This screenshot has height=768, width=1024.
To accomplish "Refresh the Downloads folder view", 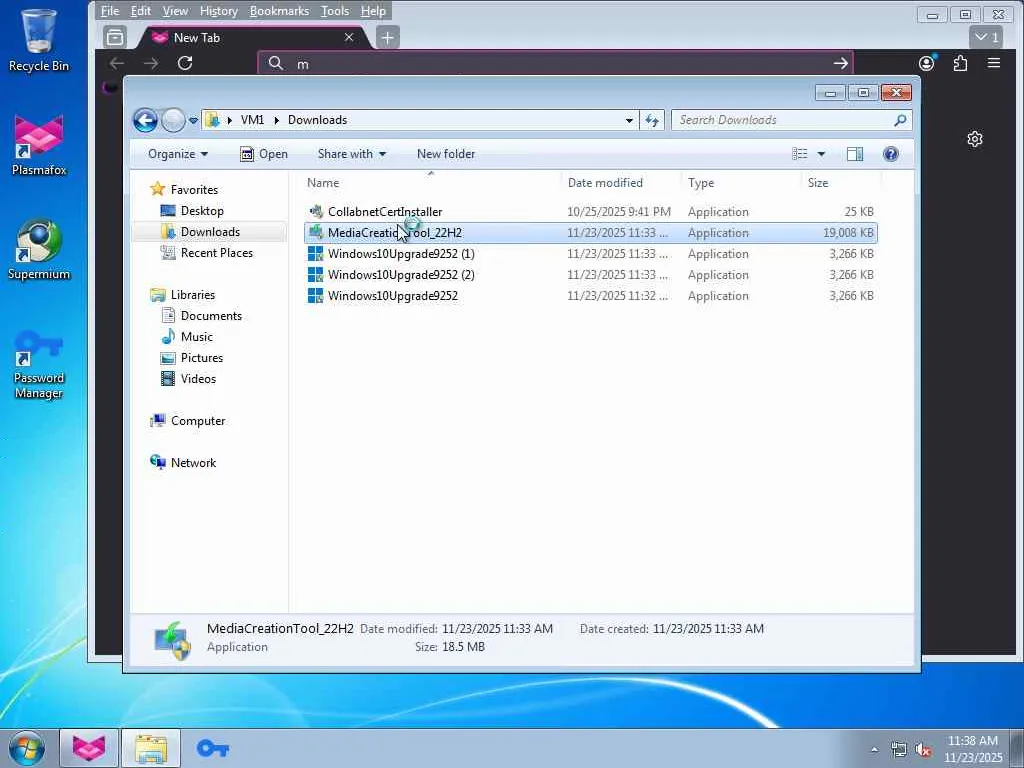I will [x=652, y=120].
